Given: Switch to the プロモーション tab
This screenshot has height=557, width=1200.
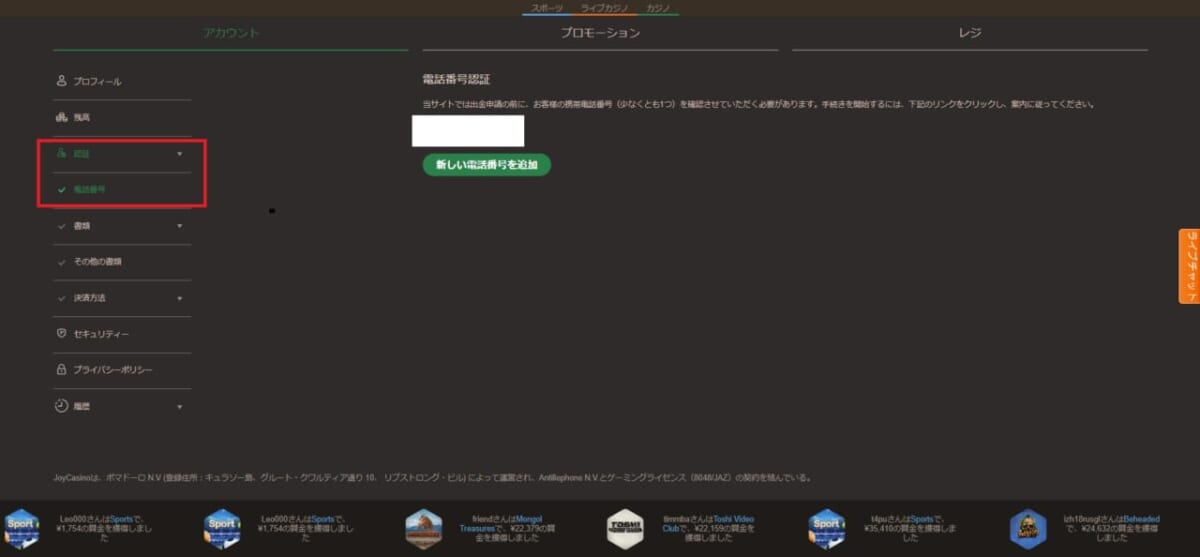Looking at the screenshot, I should point(600,33).
